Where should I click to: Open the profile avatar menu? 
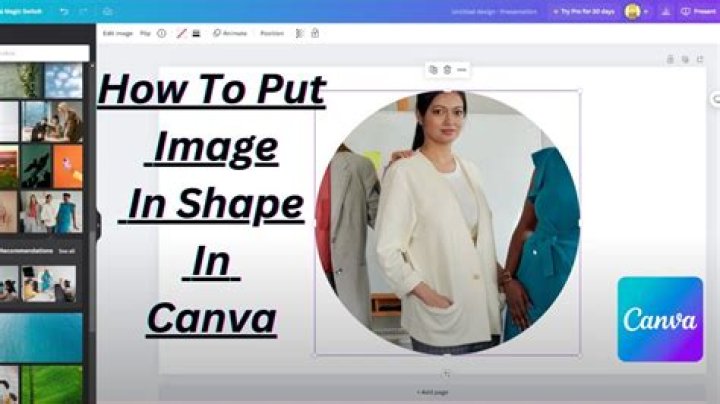632,11
